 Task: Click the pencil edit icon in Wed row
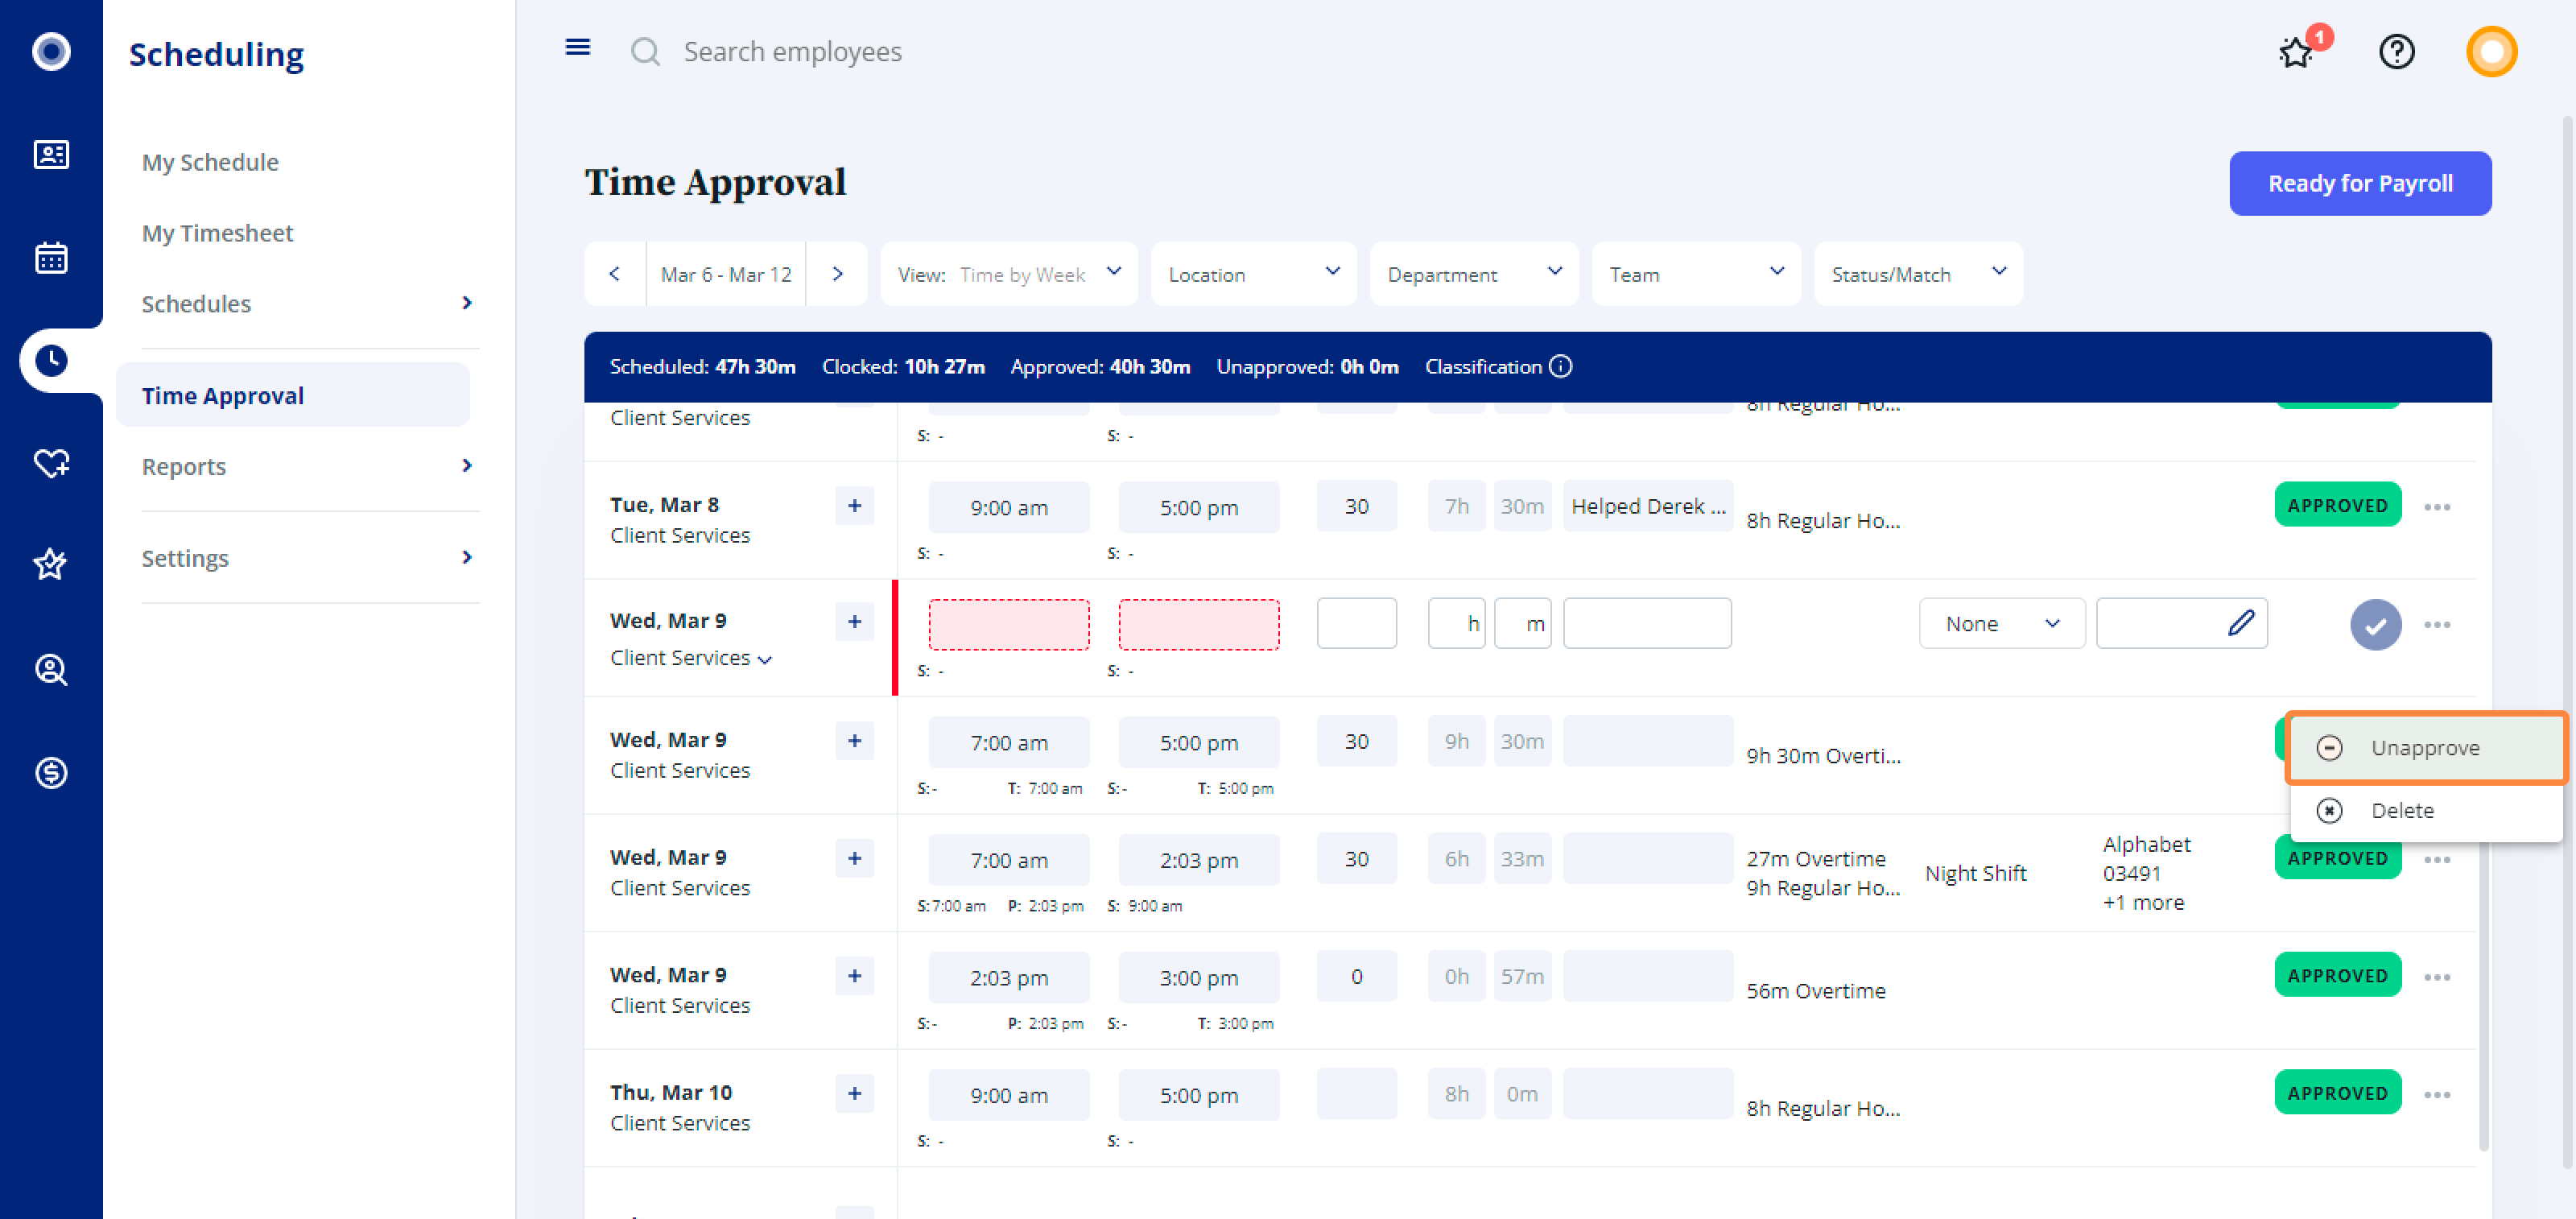click(x=2240, y=623)
